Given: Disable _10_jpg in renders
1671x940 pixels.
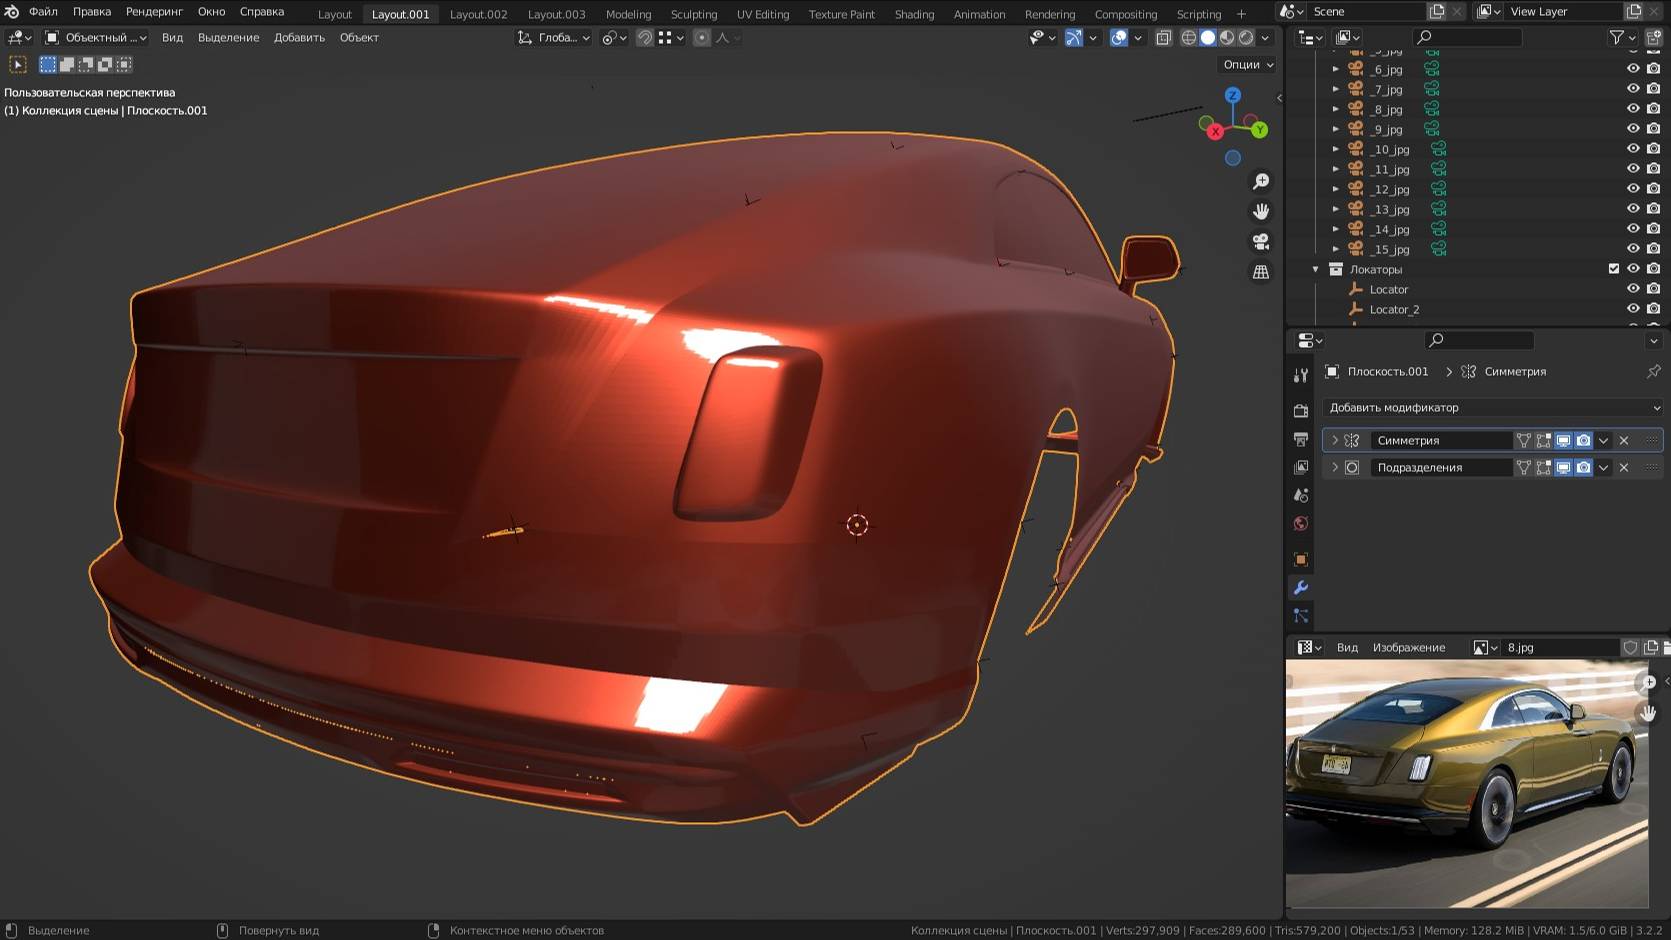Looking at the screenshot, I should coord(1653,149).
